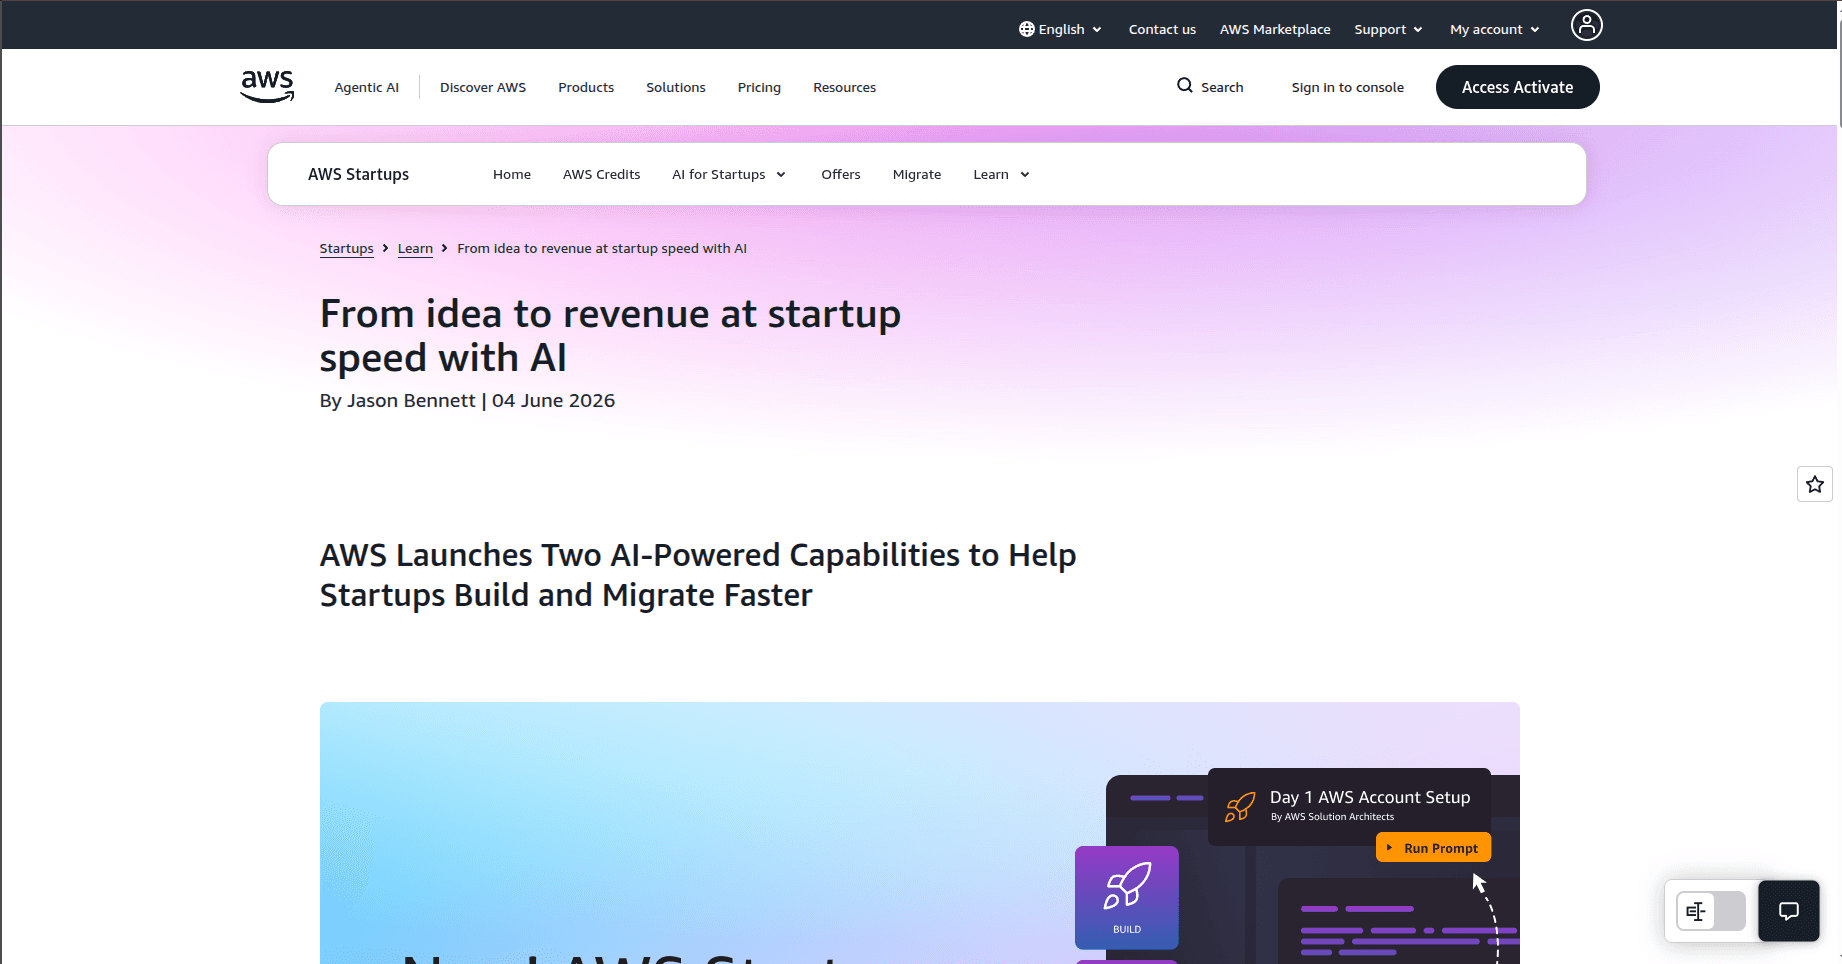Screen dimensions: 1842x964
Task: Open the Offers tab
Action: point(841,174)
